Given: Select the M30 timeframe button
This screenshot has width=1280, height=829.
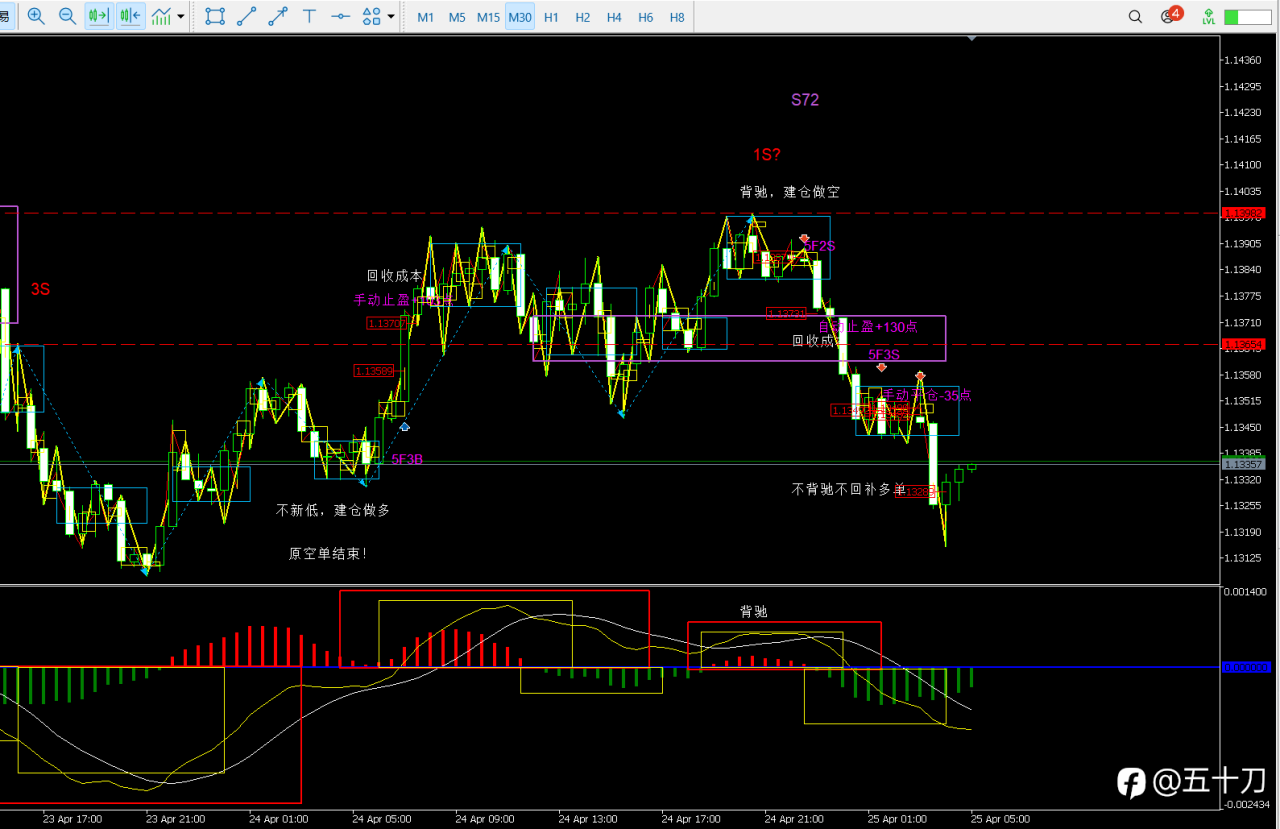Looking at the screenshot, I should (519, 17).
